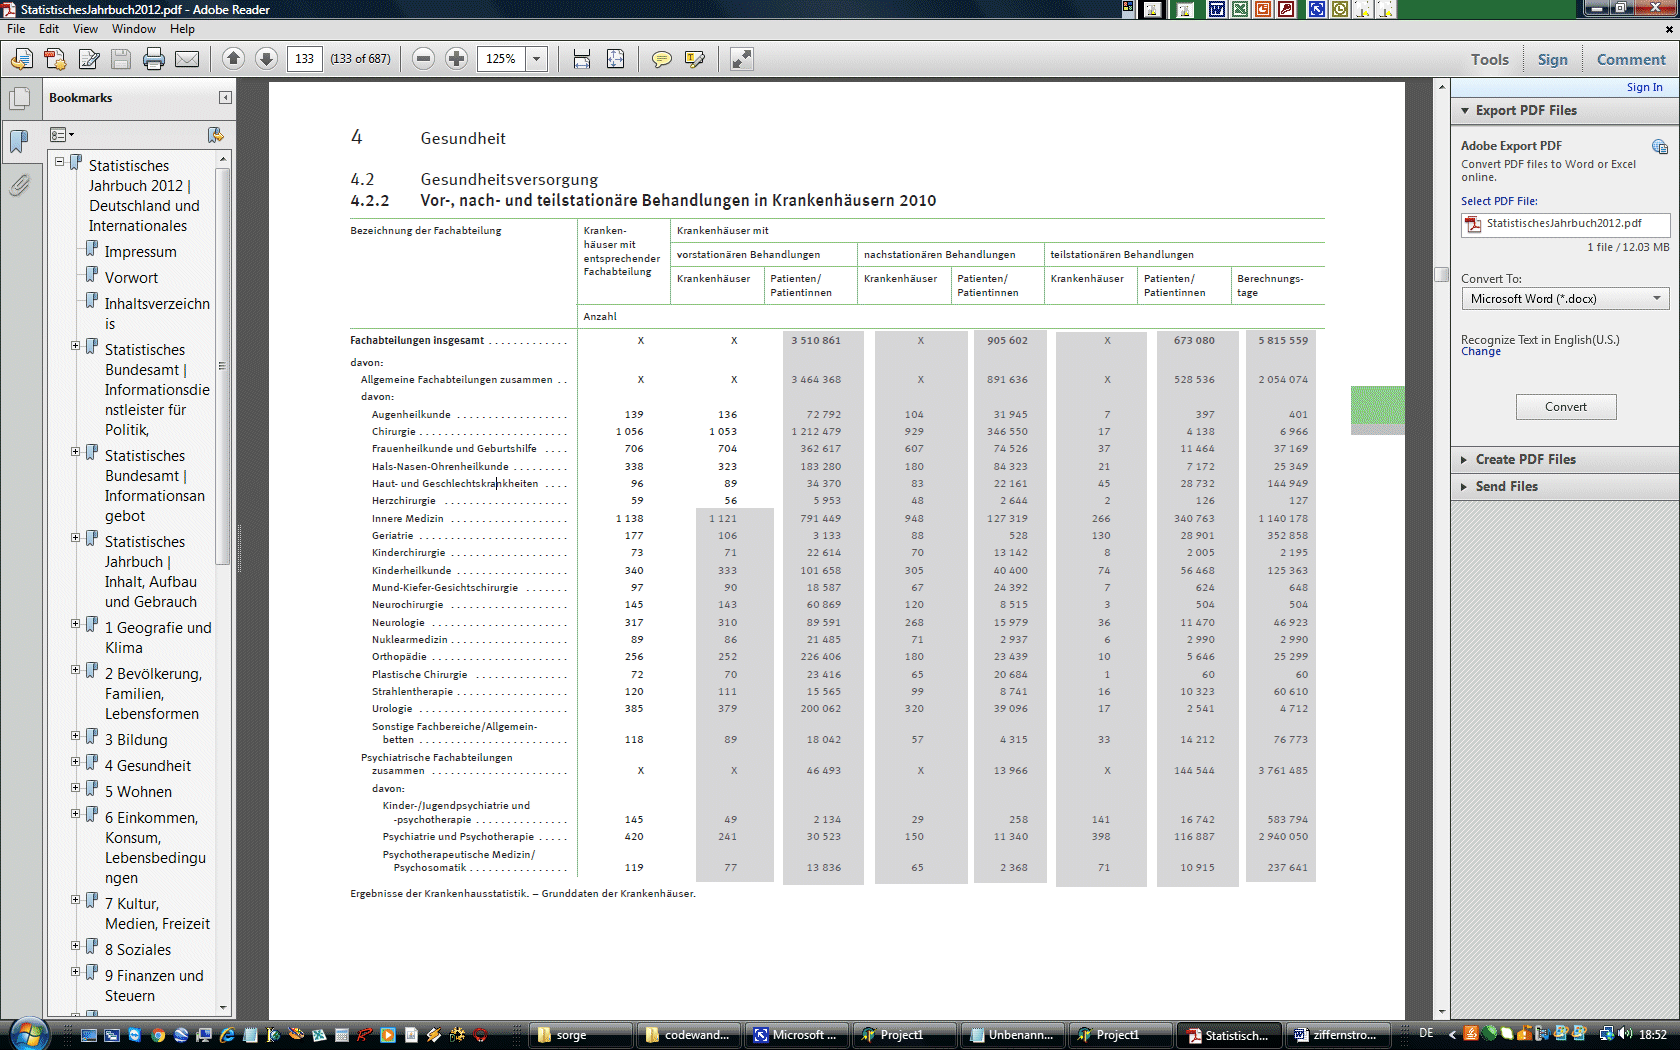
Task: Open the zoom level dropdown
Action: (536, 59)
